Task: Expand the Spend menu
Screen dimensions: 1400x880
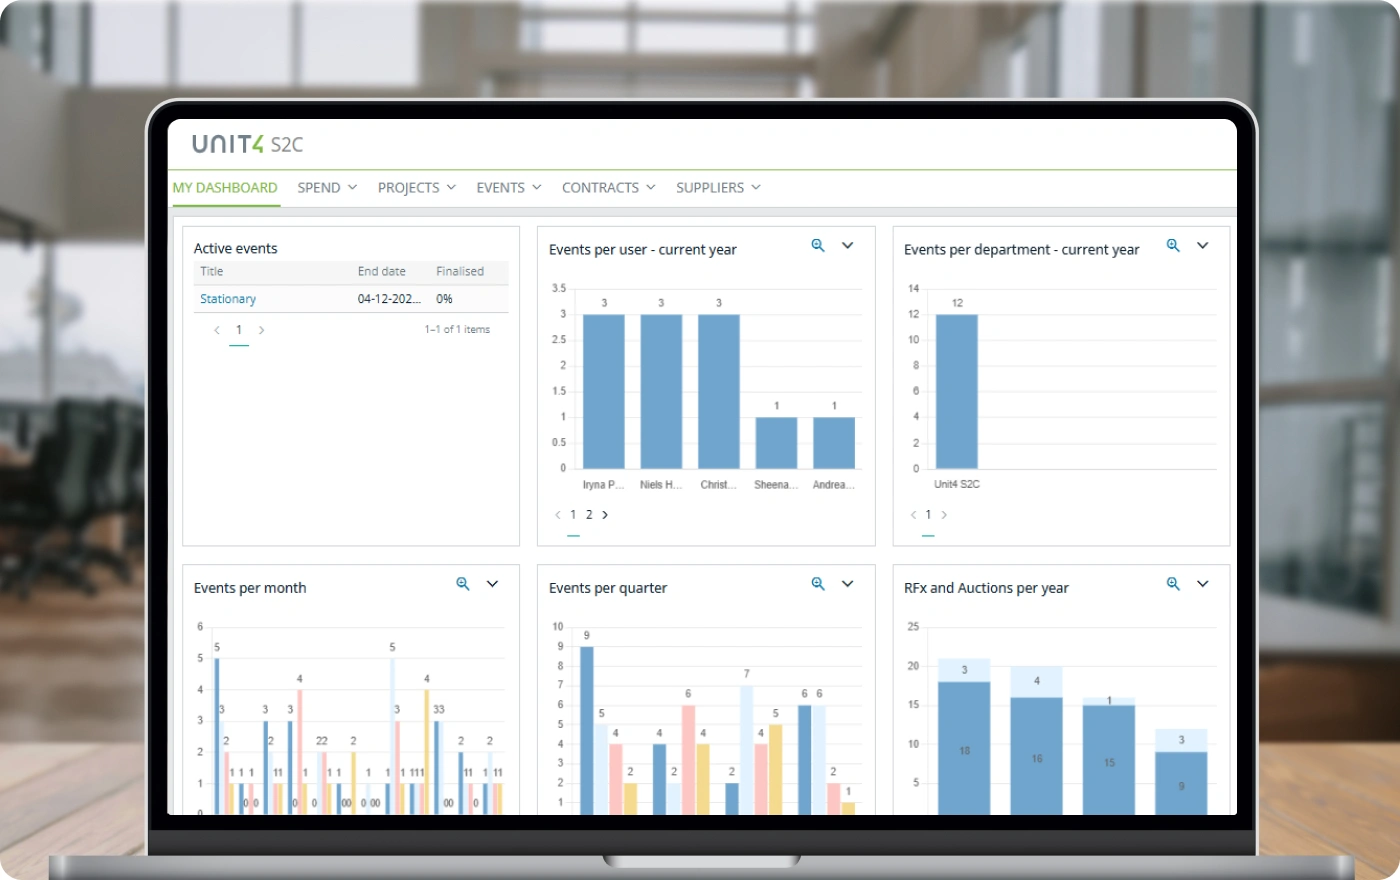Action: [327, 187]
